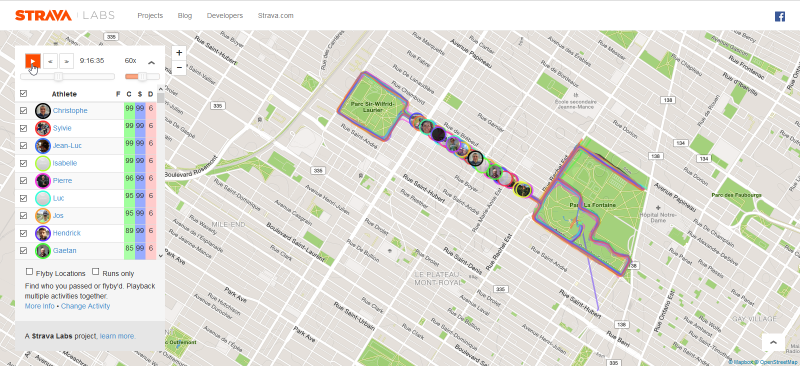Open the Facebook icon in header

point(780,16)
